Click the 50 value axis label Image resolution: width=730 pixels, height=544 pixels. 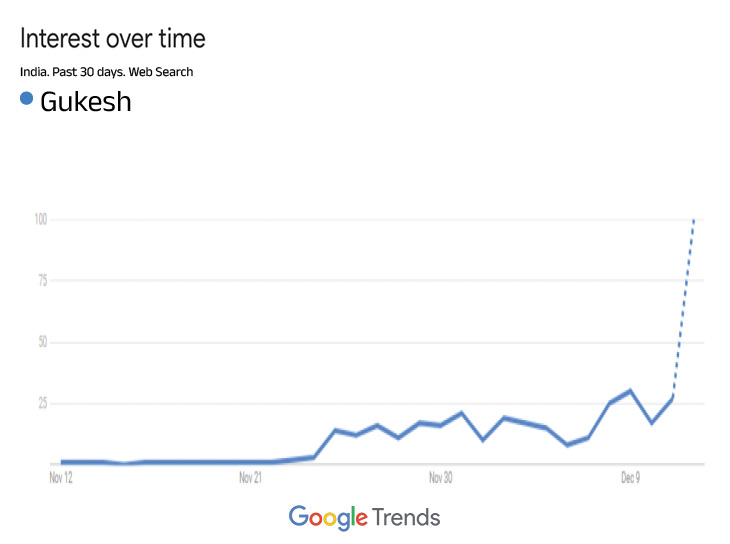click(43, 342)
